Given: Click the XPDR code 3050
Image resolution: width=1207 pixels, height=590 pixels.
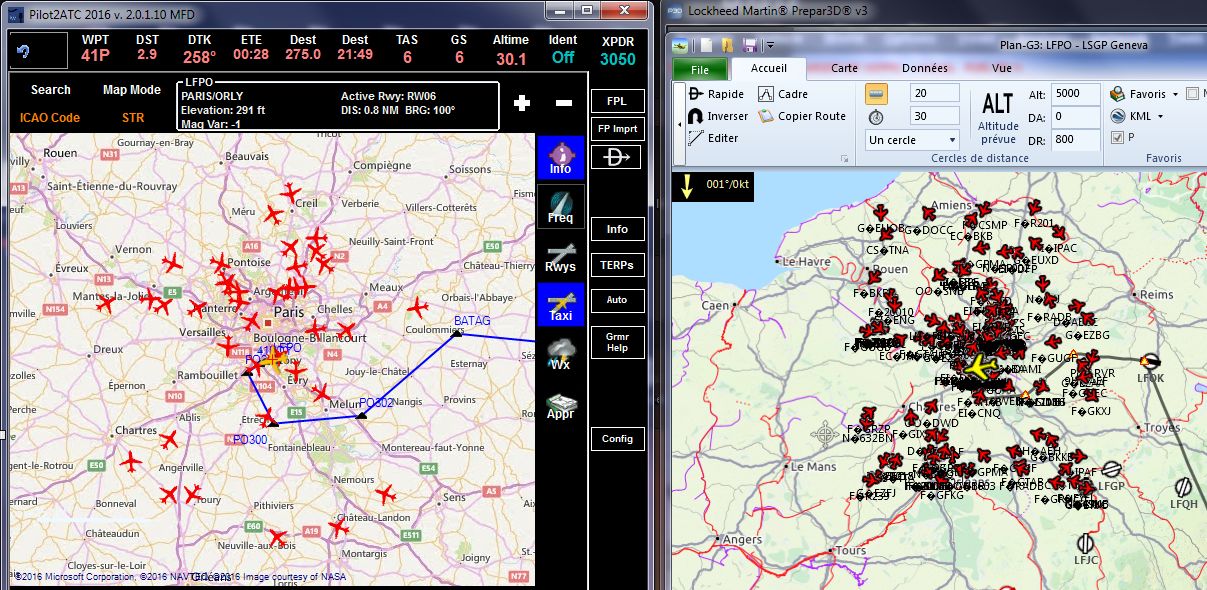Looking at the screenshot, I should [x=617, y=59].
